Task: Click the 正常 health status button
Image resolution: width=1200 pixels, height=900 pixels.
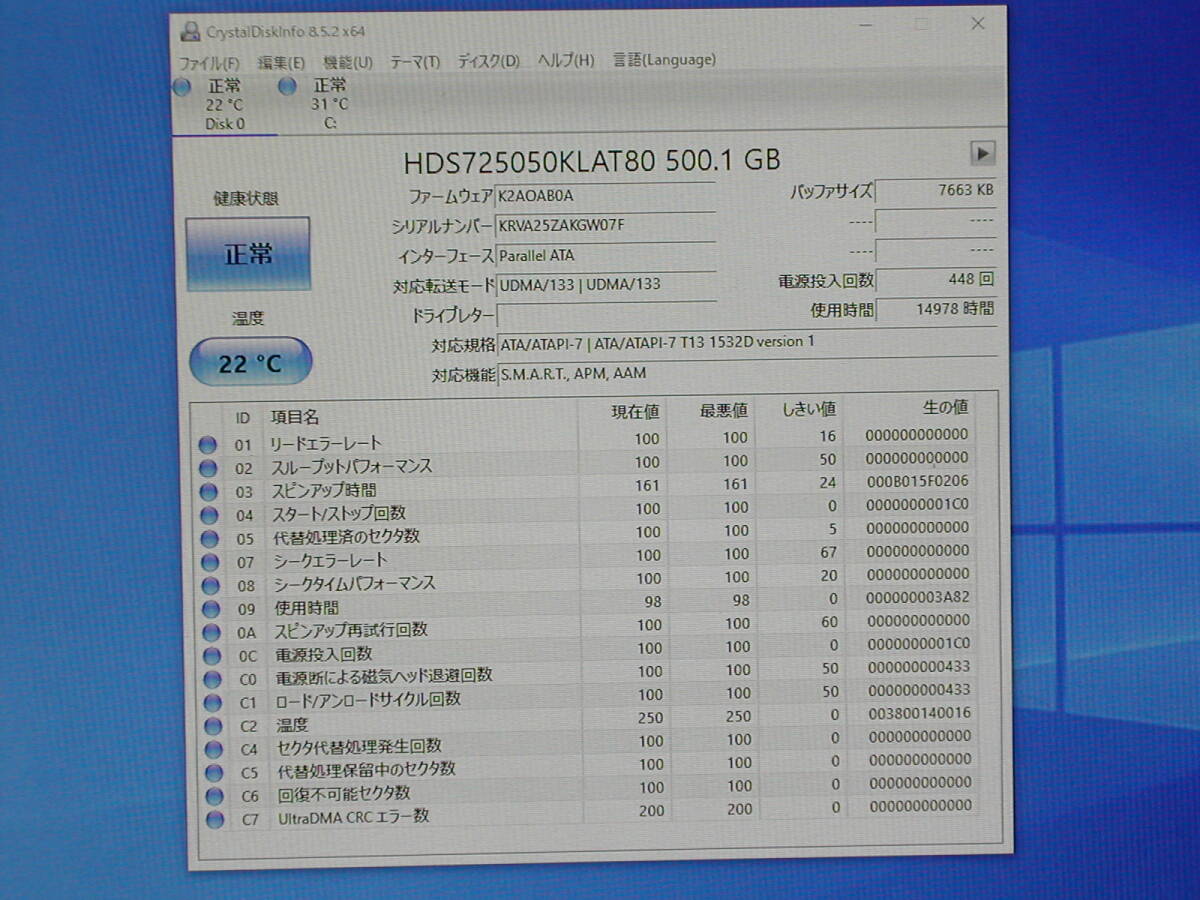Action: pos(248,254)
